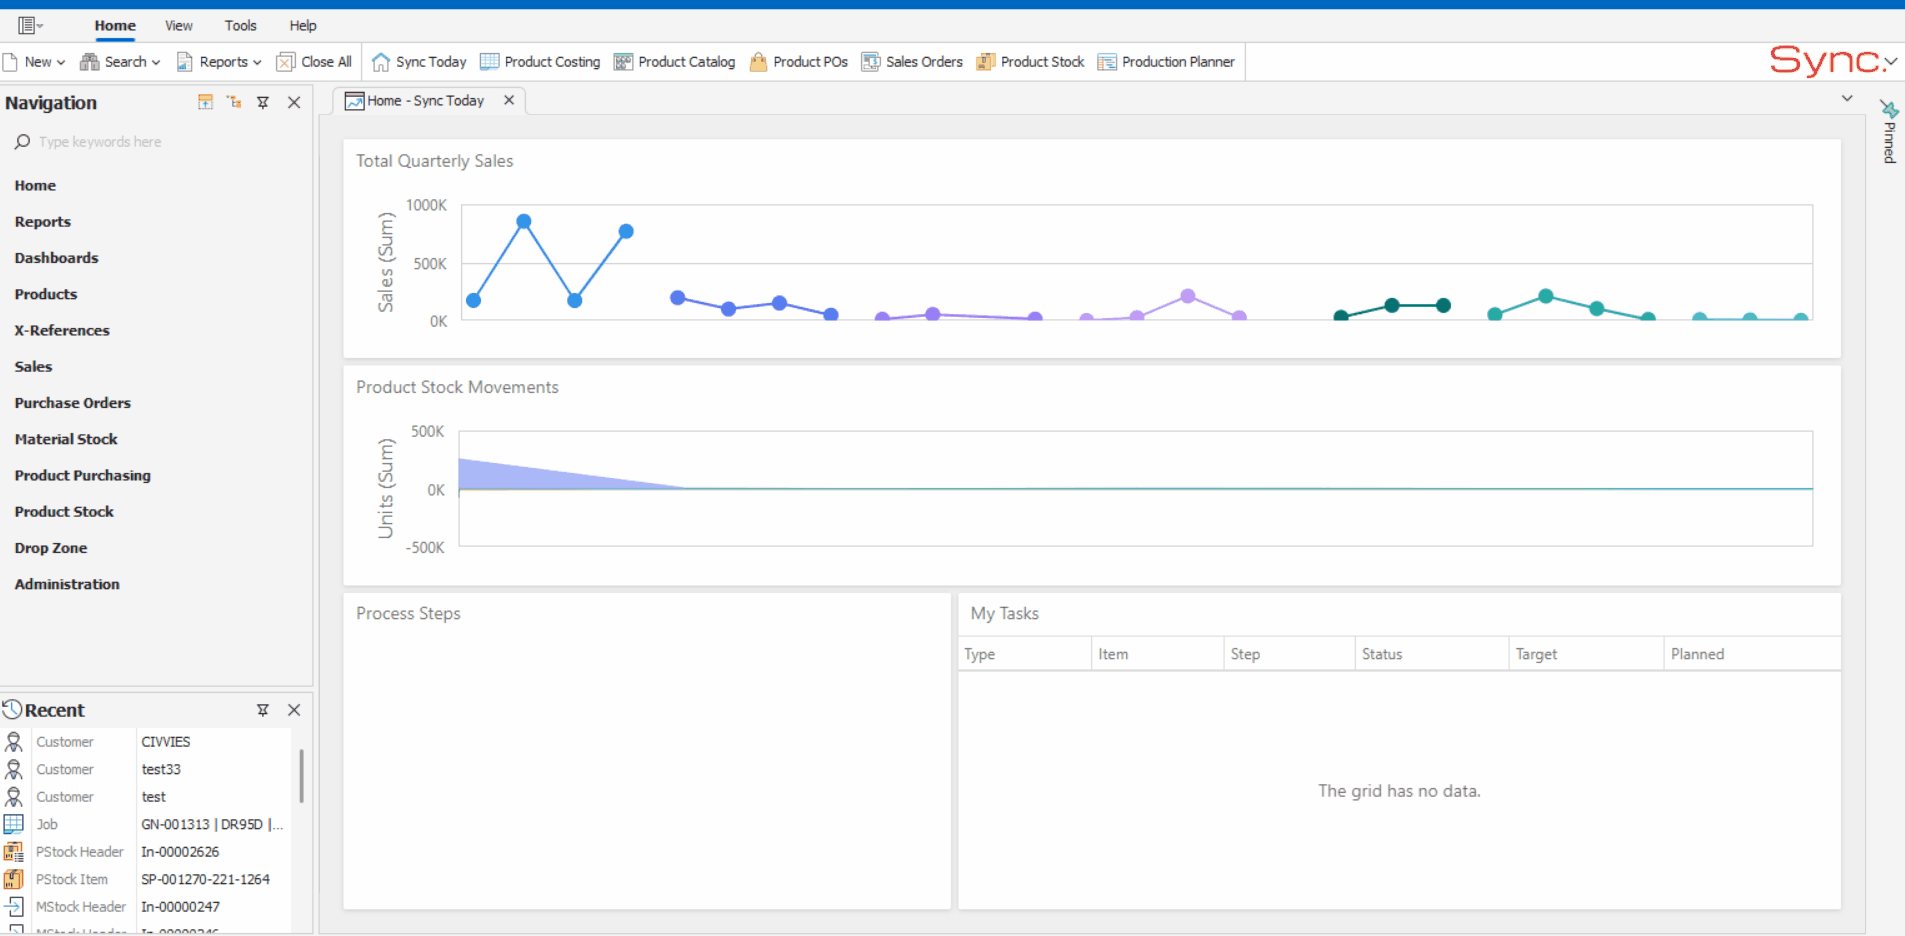Expand the Sync logo dropdown arrow
The image size is (1905, 936).
pos(1890,62)
